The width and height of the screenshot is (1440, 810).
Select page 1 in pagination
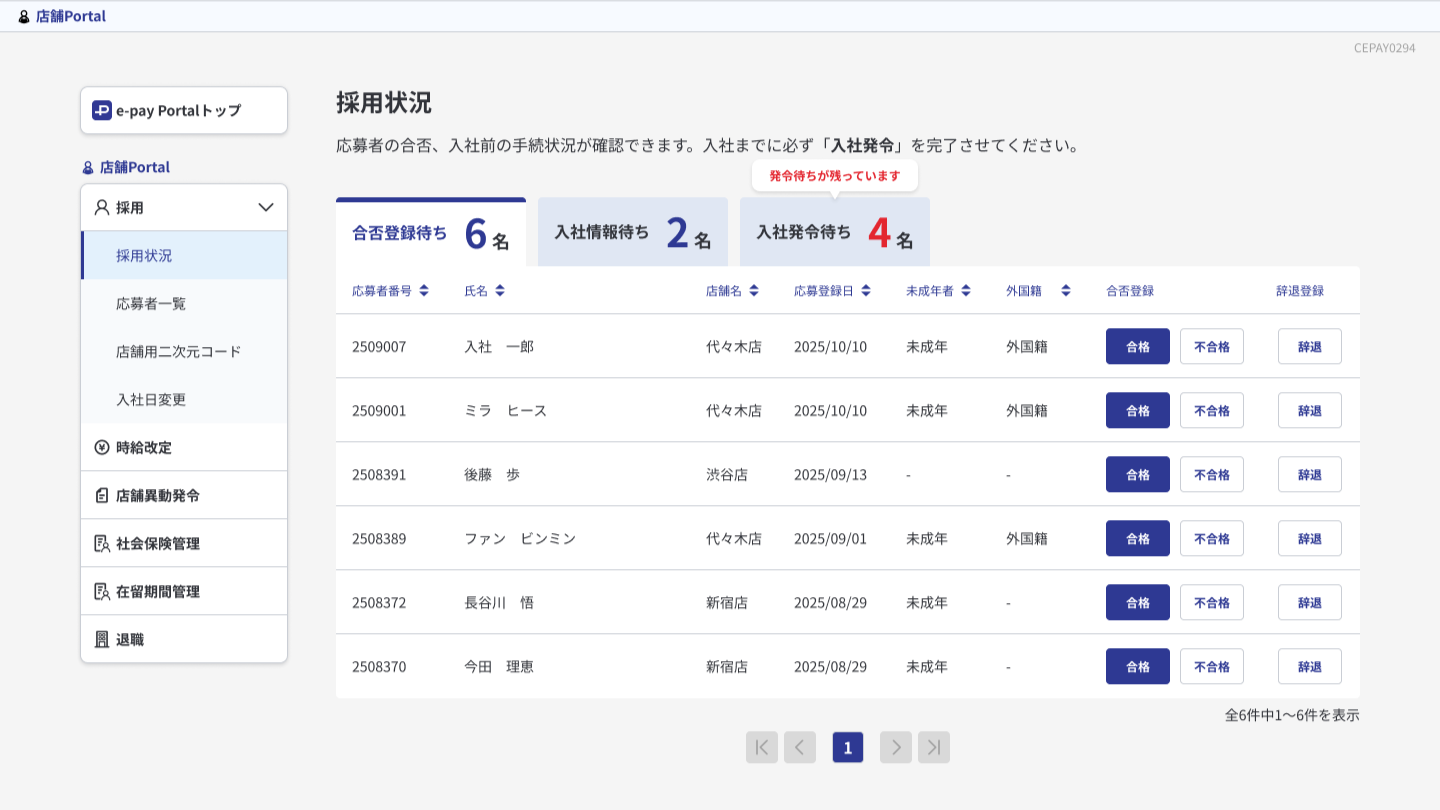(x=848, y=747)
